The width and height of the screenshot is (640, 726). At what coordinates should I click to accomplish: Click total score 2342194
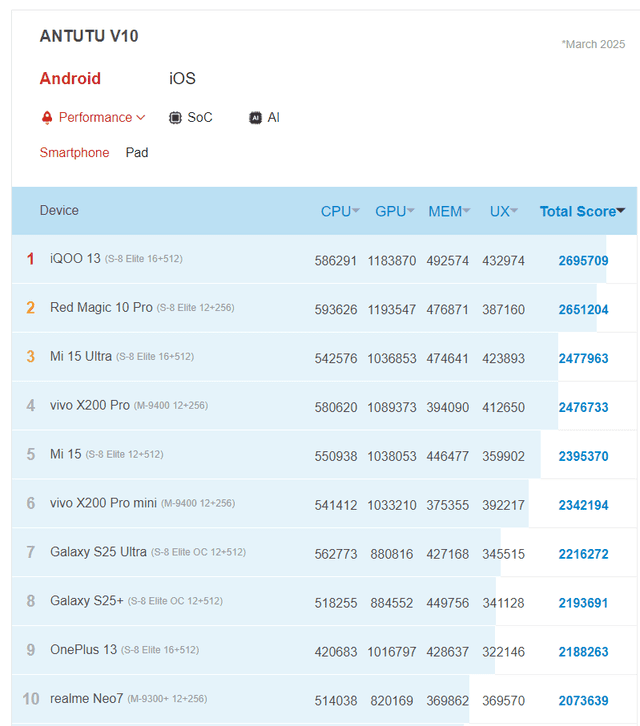click(583, 505)
